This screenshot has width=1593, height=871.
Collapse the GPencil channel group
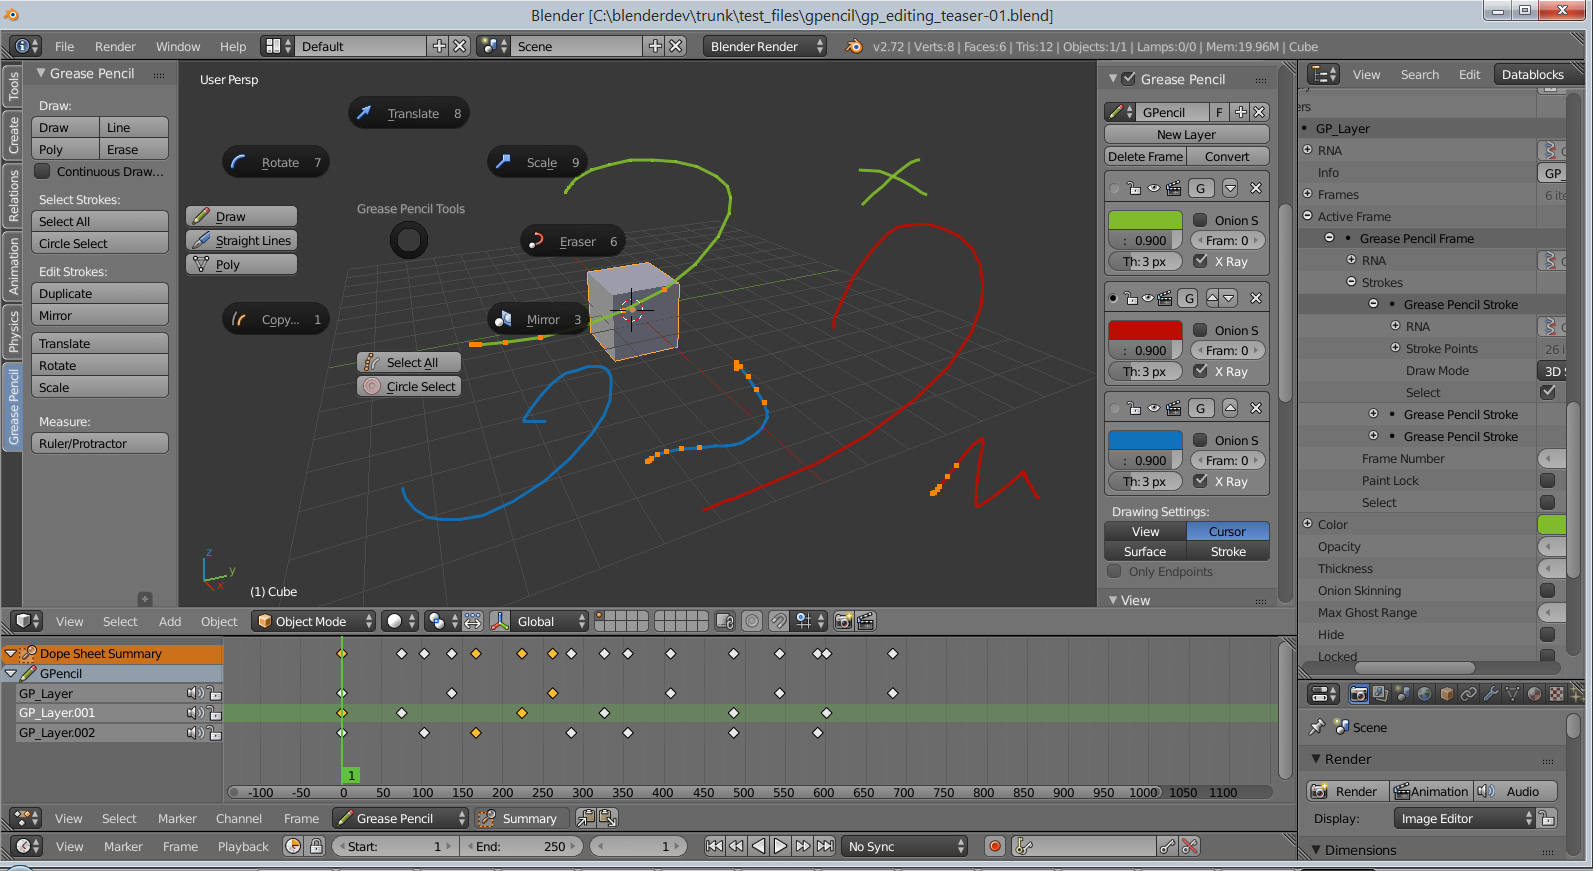(x=11, y=673)
